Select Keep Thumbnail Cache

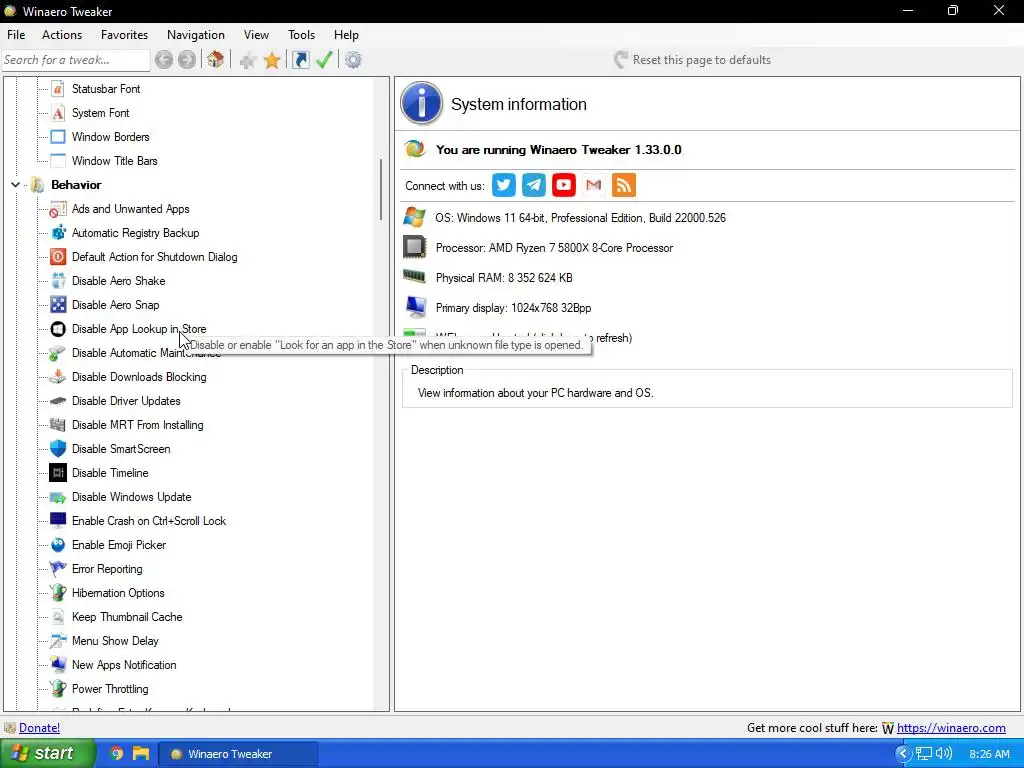coord(127,617)
